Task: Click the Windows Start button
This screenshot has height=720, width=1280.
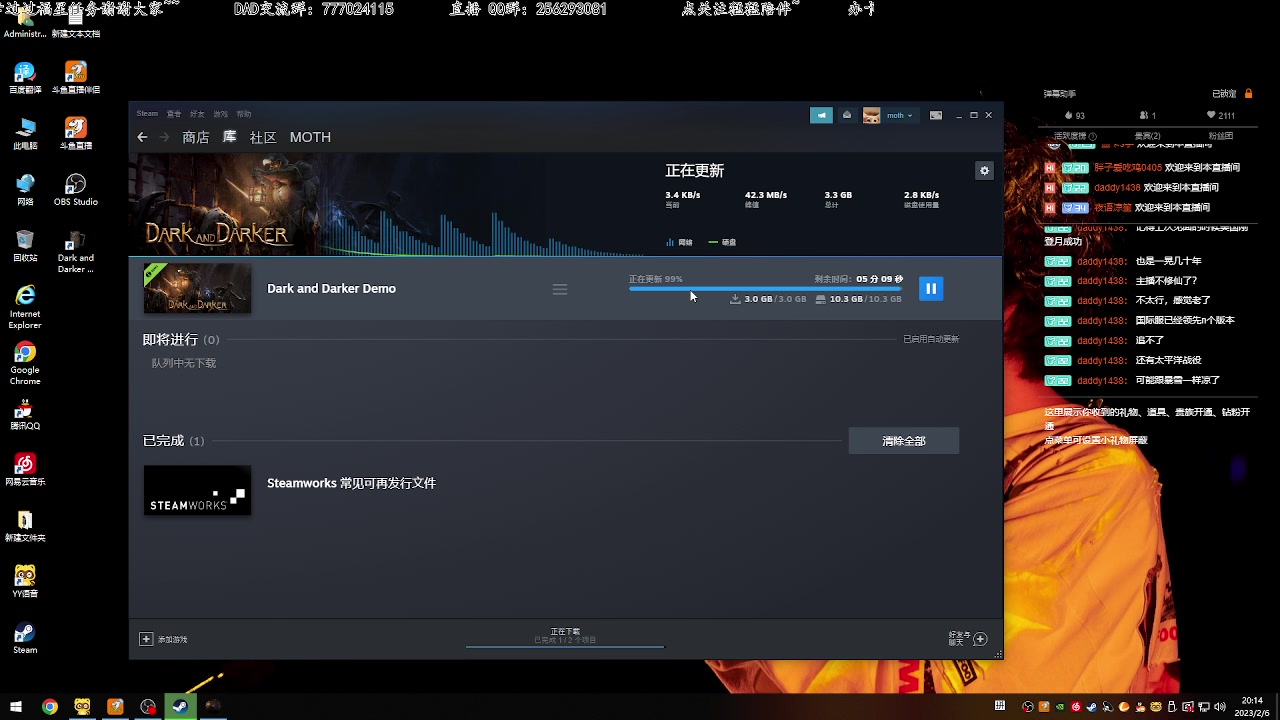Action: pyautogui.click(x=16, y=706)
